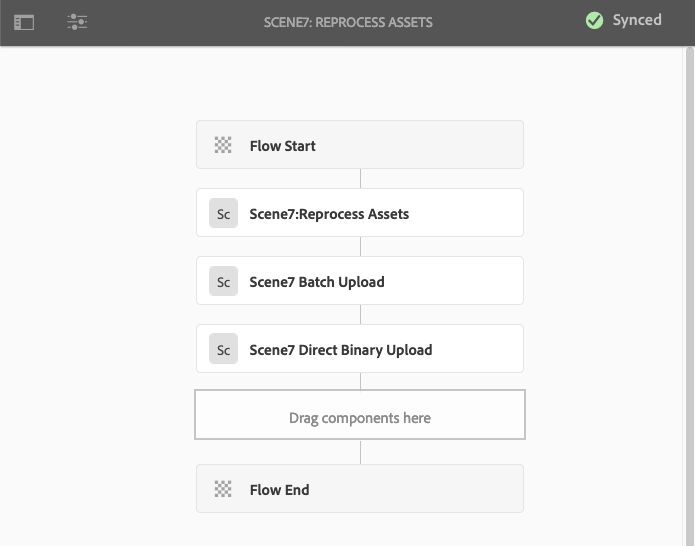695x546 pixels.
Task: Click the Flow Start checkered icon
Action: click(x=223, y=146)
